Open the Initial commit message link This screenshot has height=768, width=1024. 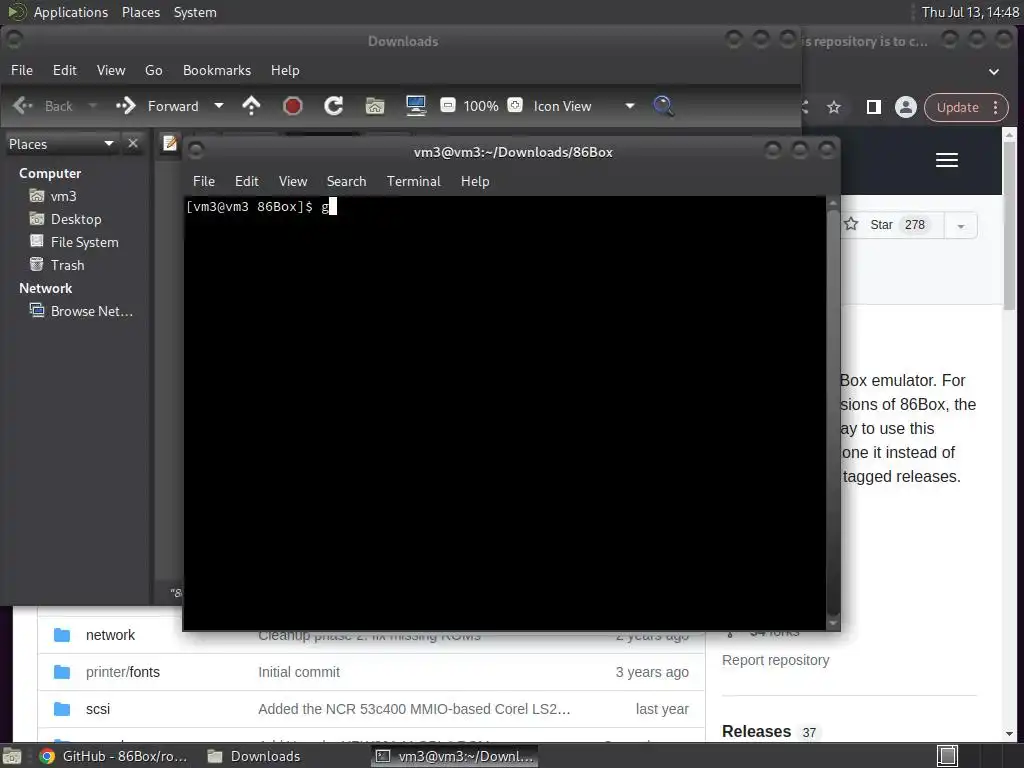298,671
